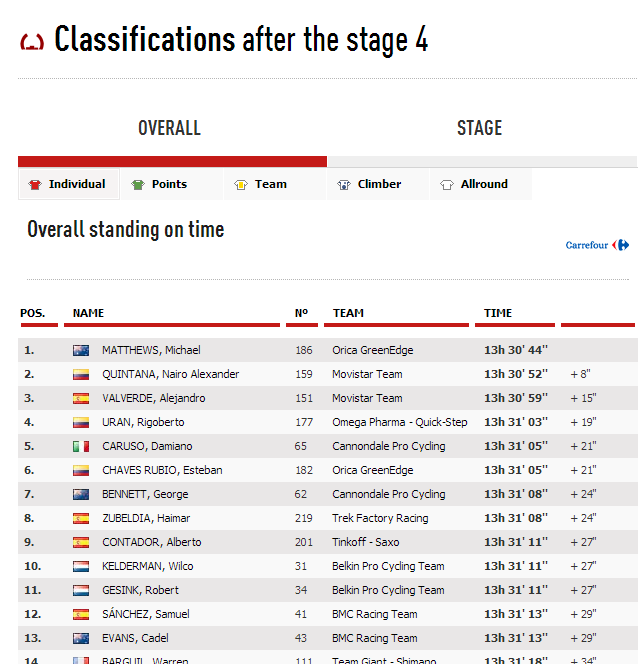Click the white Allround jersey icon

447,185
